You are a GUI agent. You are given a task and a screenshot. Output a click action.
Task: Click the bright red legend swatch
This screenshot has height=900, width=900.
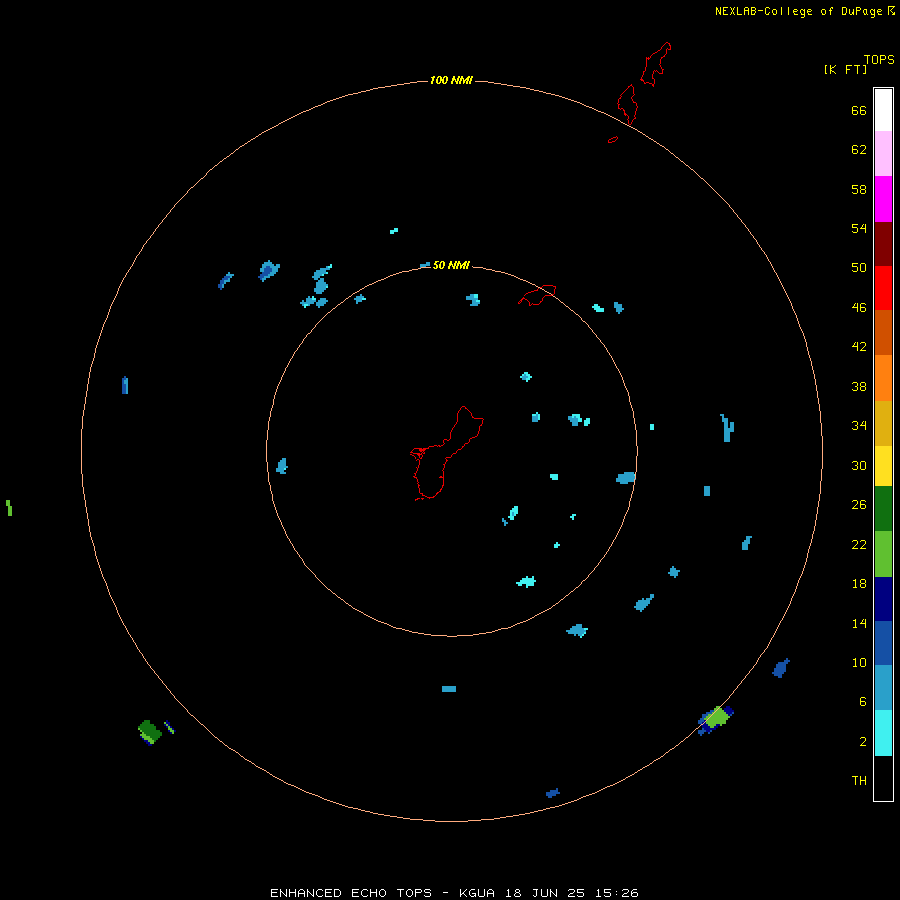tap(883, 288)
